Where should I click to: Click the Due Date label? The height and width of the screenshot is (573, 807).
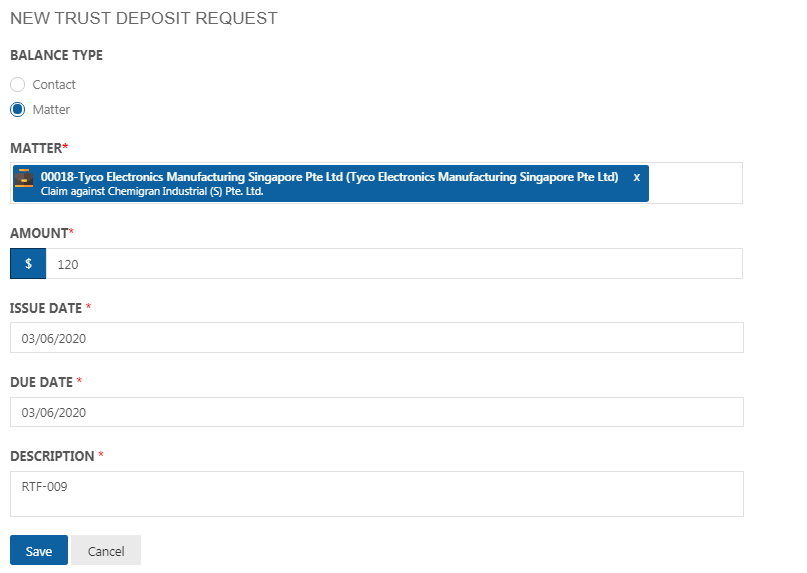[46, 382]
